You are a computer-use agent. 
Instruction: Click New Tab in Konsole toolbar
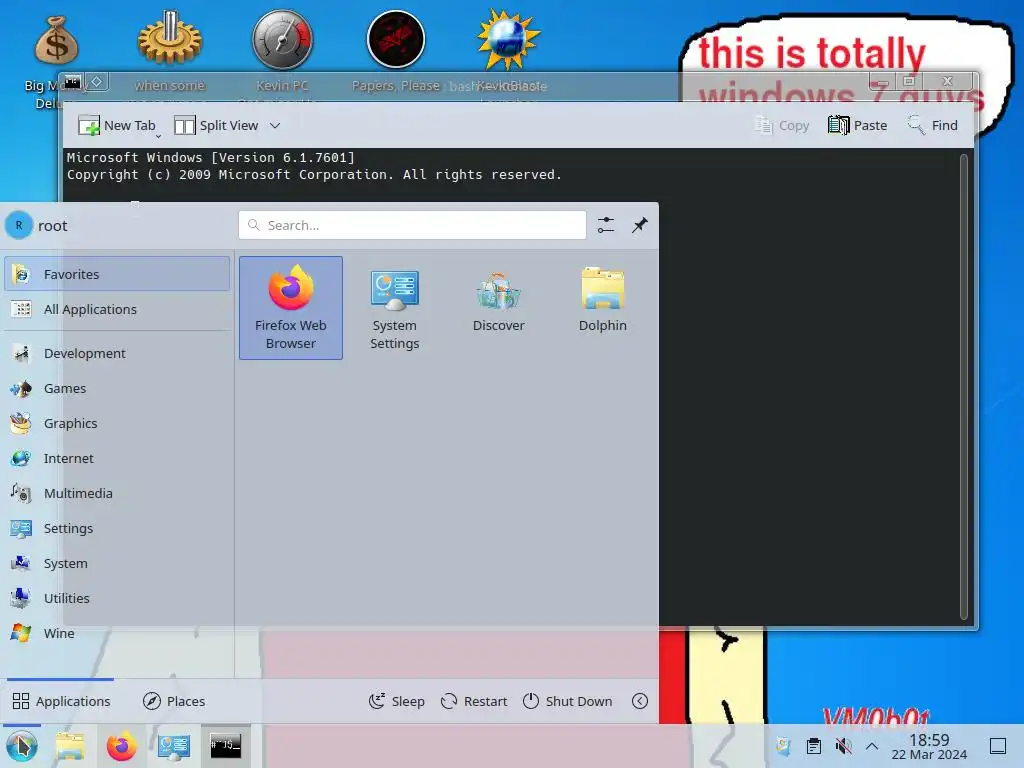117,125
